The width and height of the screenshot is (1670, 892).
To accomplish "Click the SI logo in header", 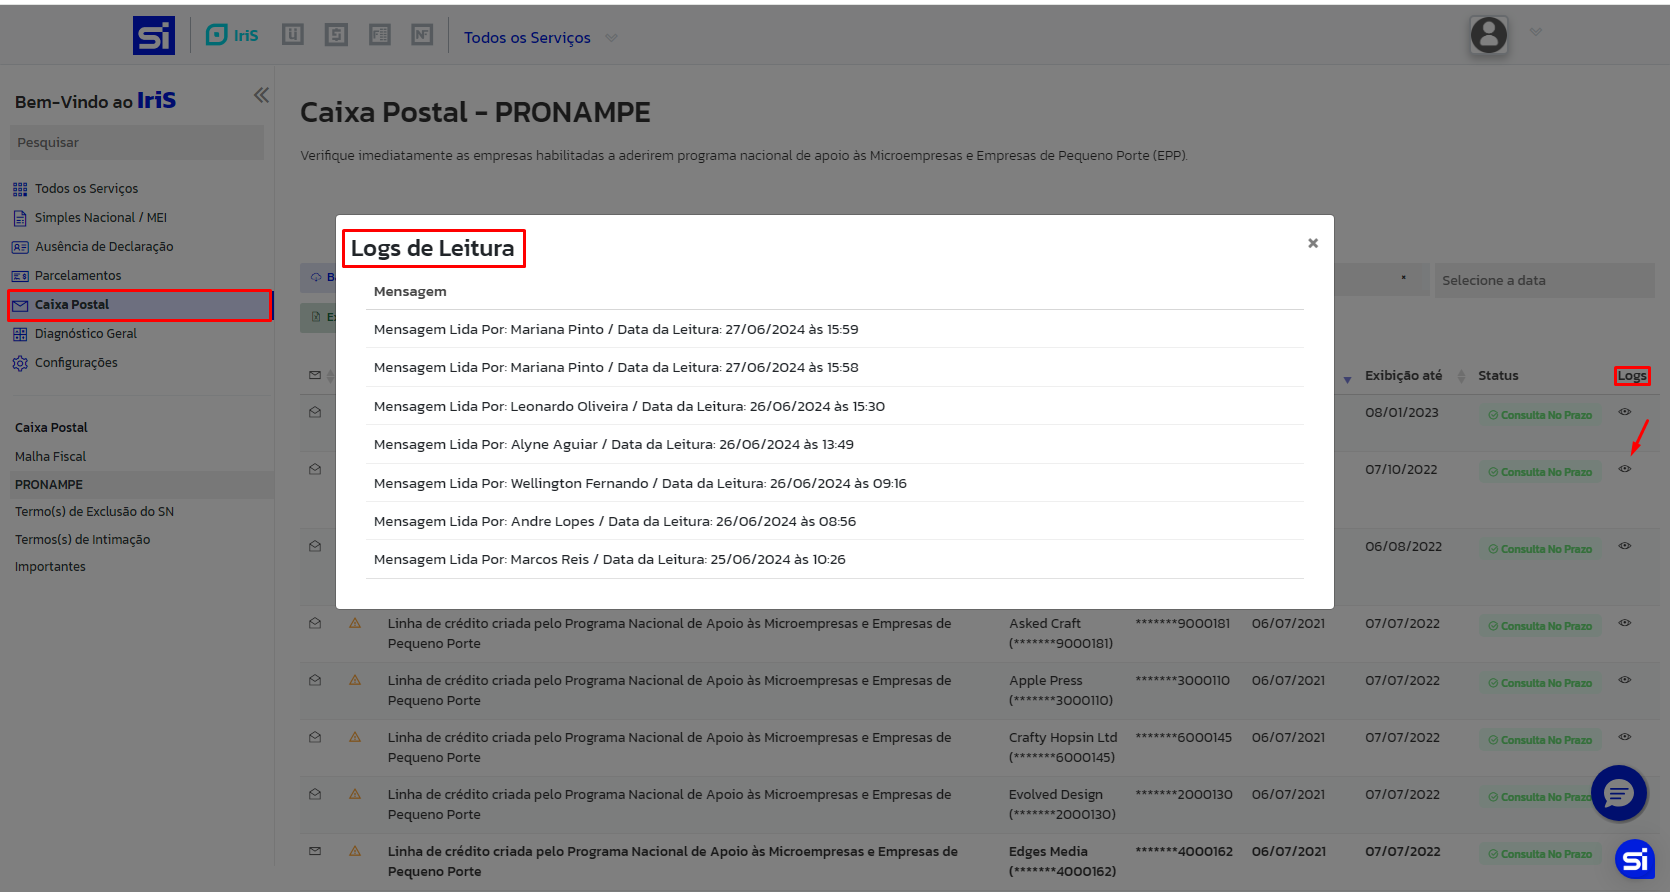I will pos(154,36).
